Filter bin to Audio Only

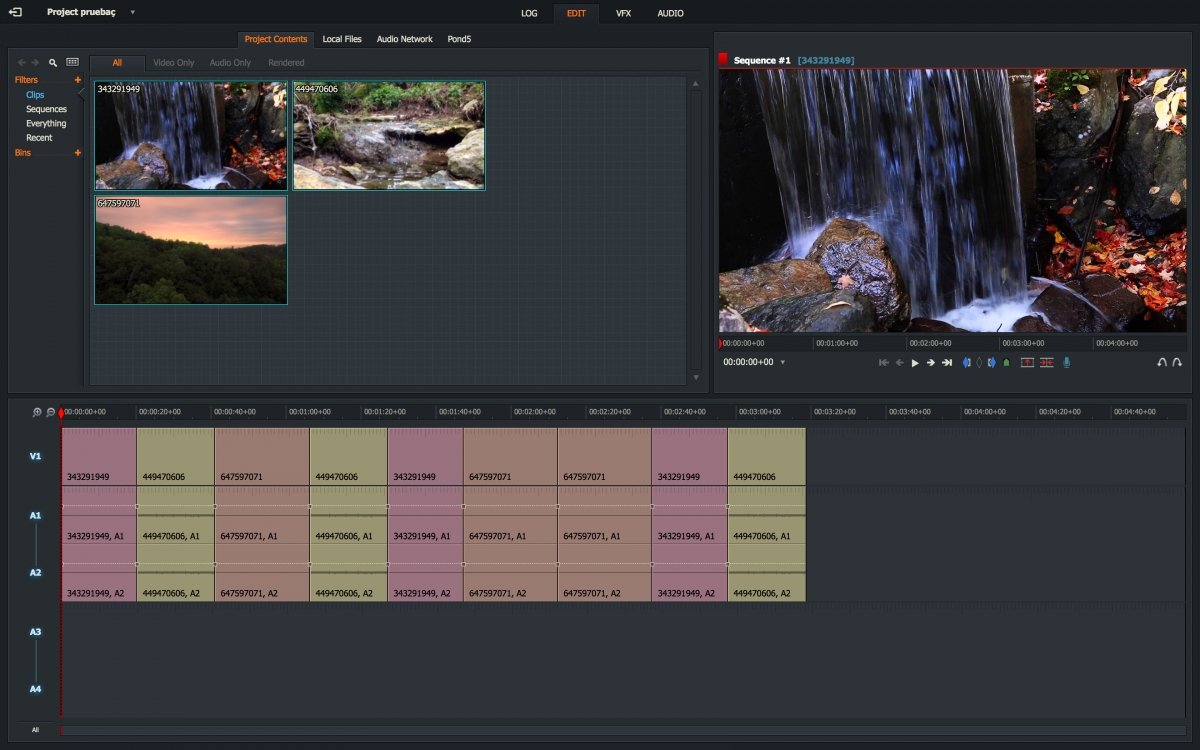coord(230,63)
